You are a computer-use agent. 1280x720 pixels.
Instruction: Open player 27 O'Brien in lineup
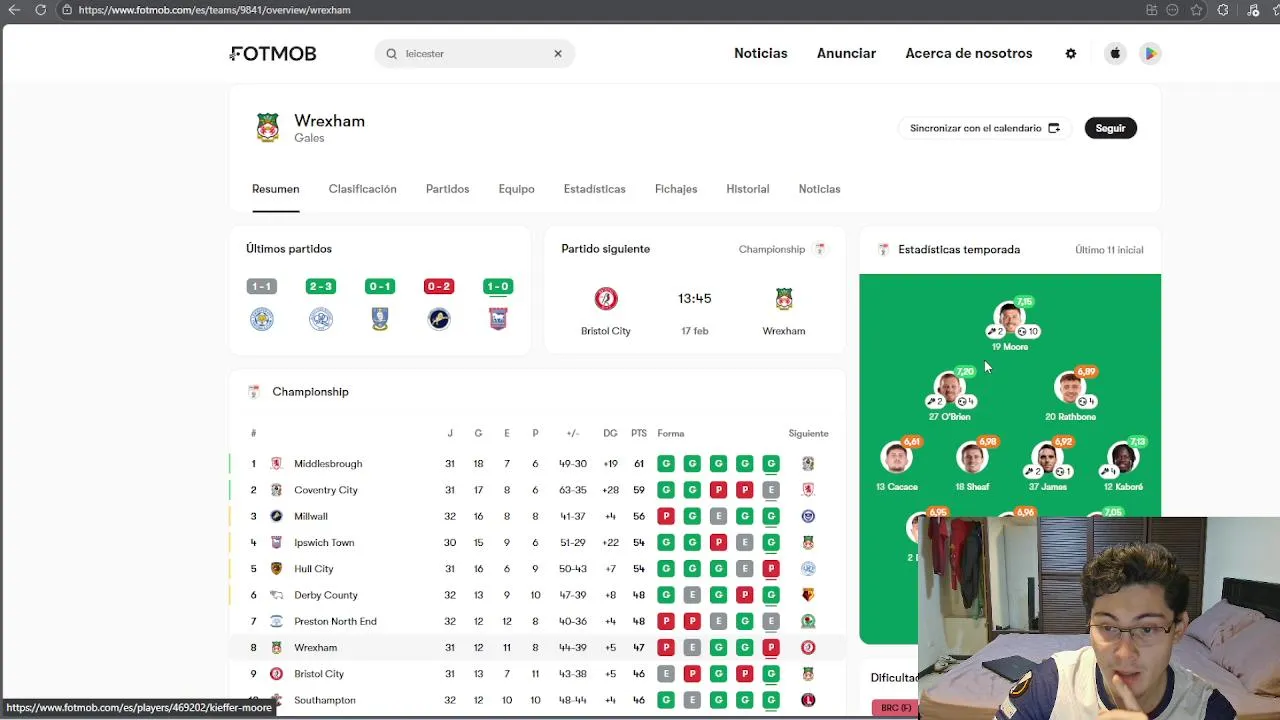(x=949, y=396)
